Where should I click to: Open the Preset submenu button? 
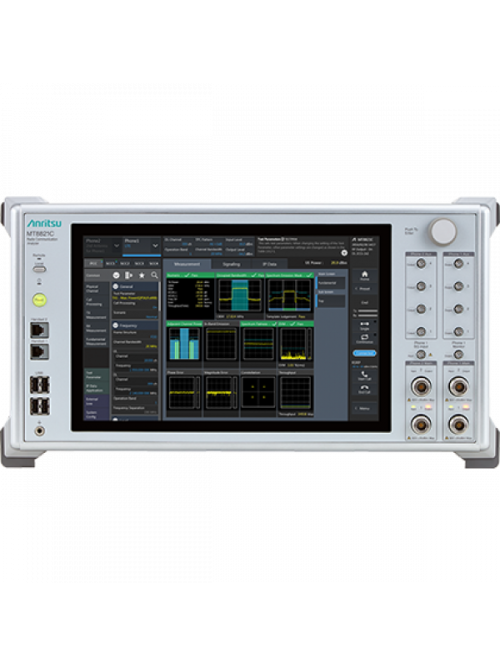pos(364,289)
